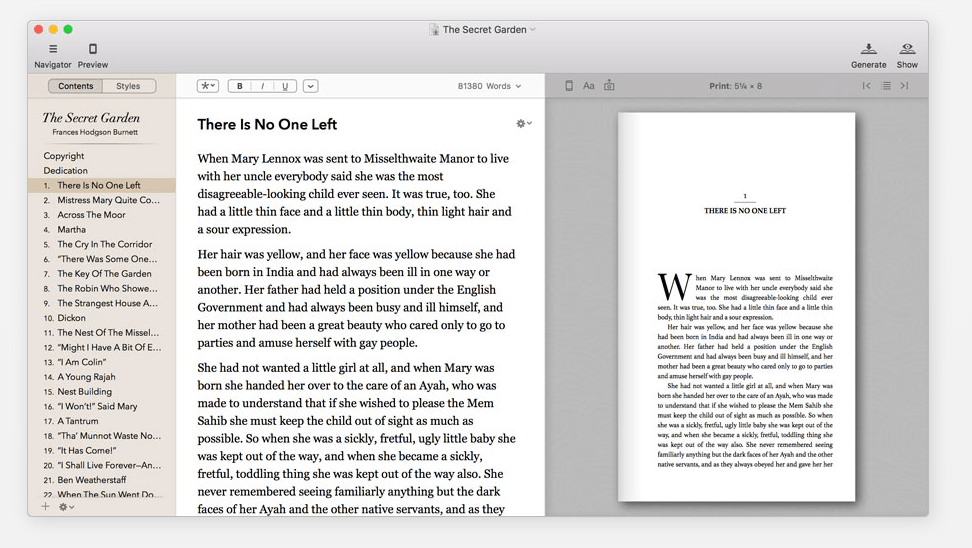The image size is (972, 548).
Task: Toggle bold formatting
Action: (x=239, y=86)
